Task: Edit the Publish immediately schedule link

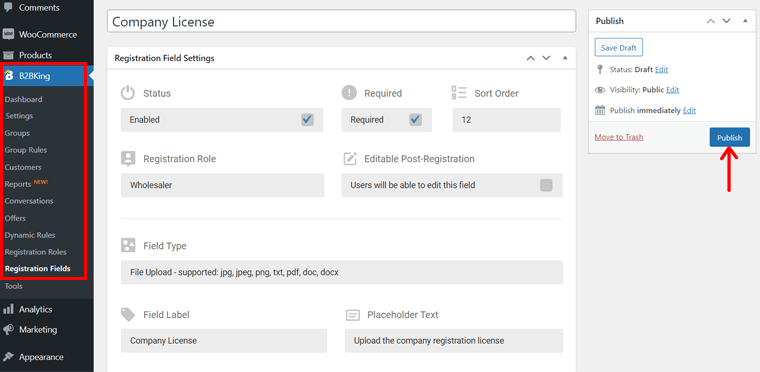Action: tap(689, 110)
